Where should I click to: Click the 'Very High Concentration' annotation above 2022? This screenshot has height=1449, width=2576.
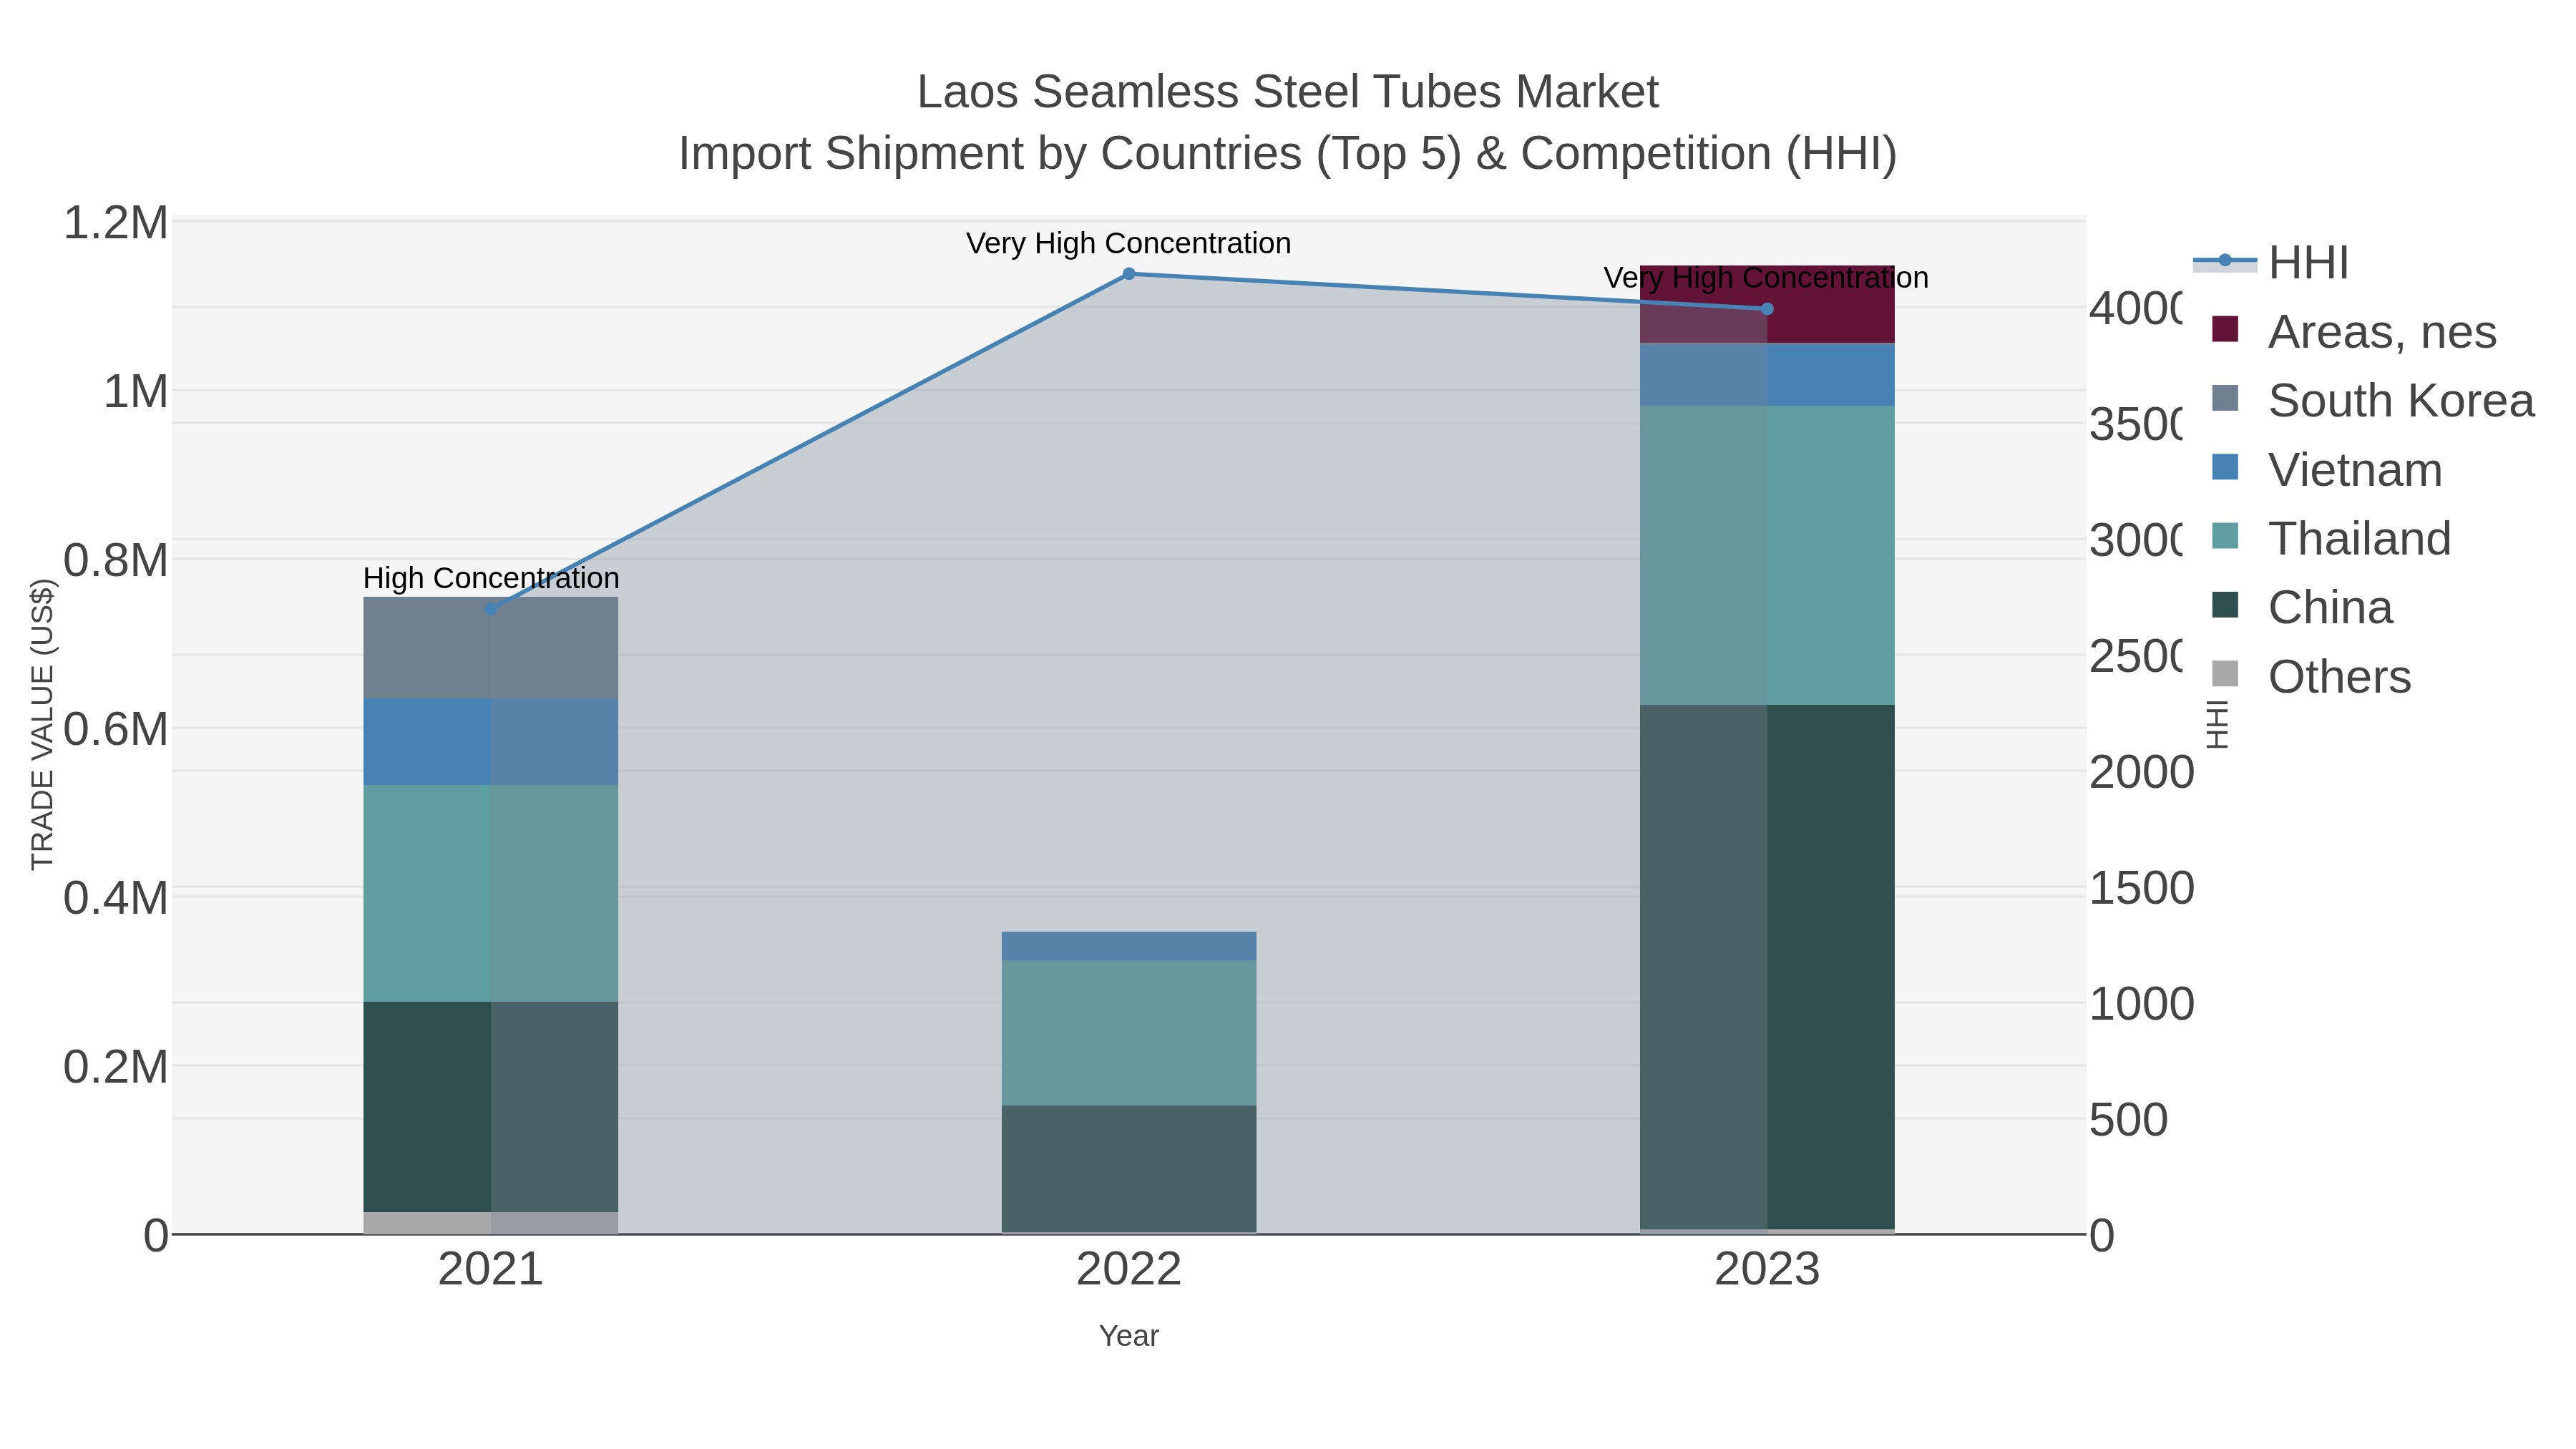tap(1129, 243)
